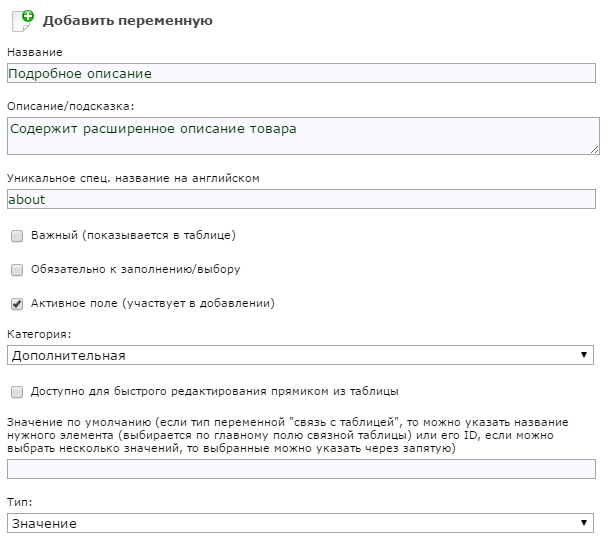
Task: Click the arrow of the 'Значение' select
Action: (x=584, y=523)
